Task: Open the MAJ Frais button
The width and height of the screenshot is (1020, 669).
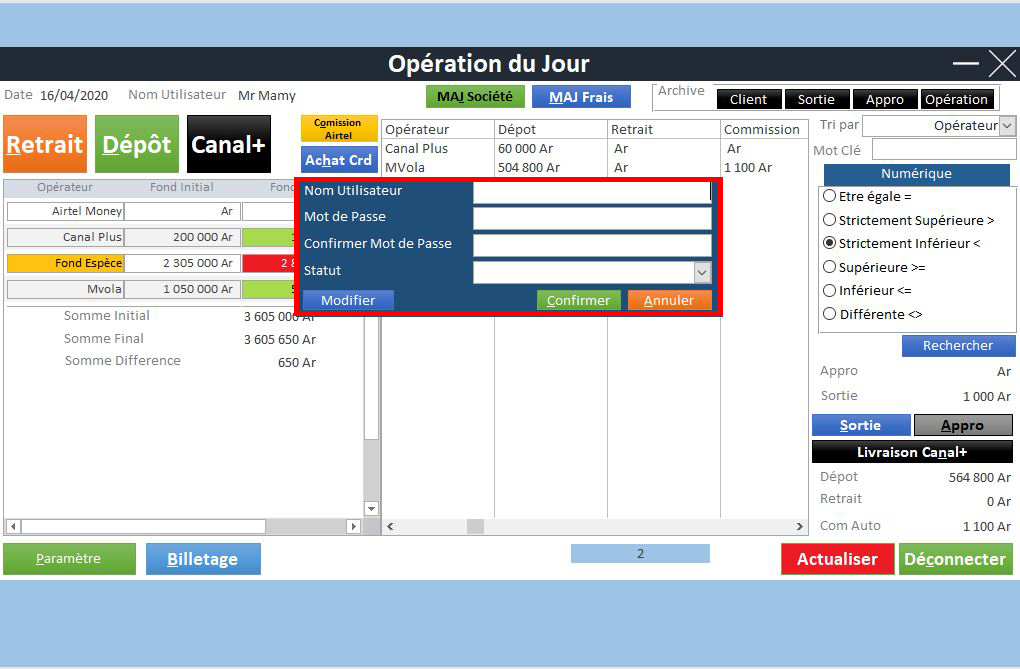Action: coord(581,97)
